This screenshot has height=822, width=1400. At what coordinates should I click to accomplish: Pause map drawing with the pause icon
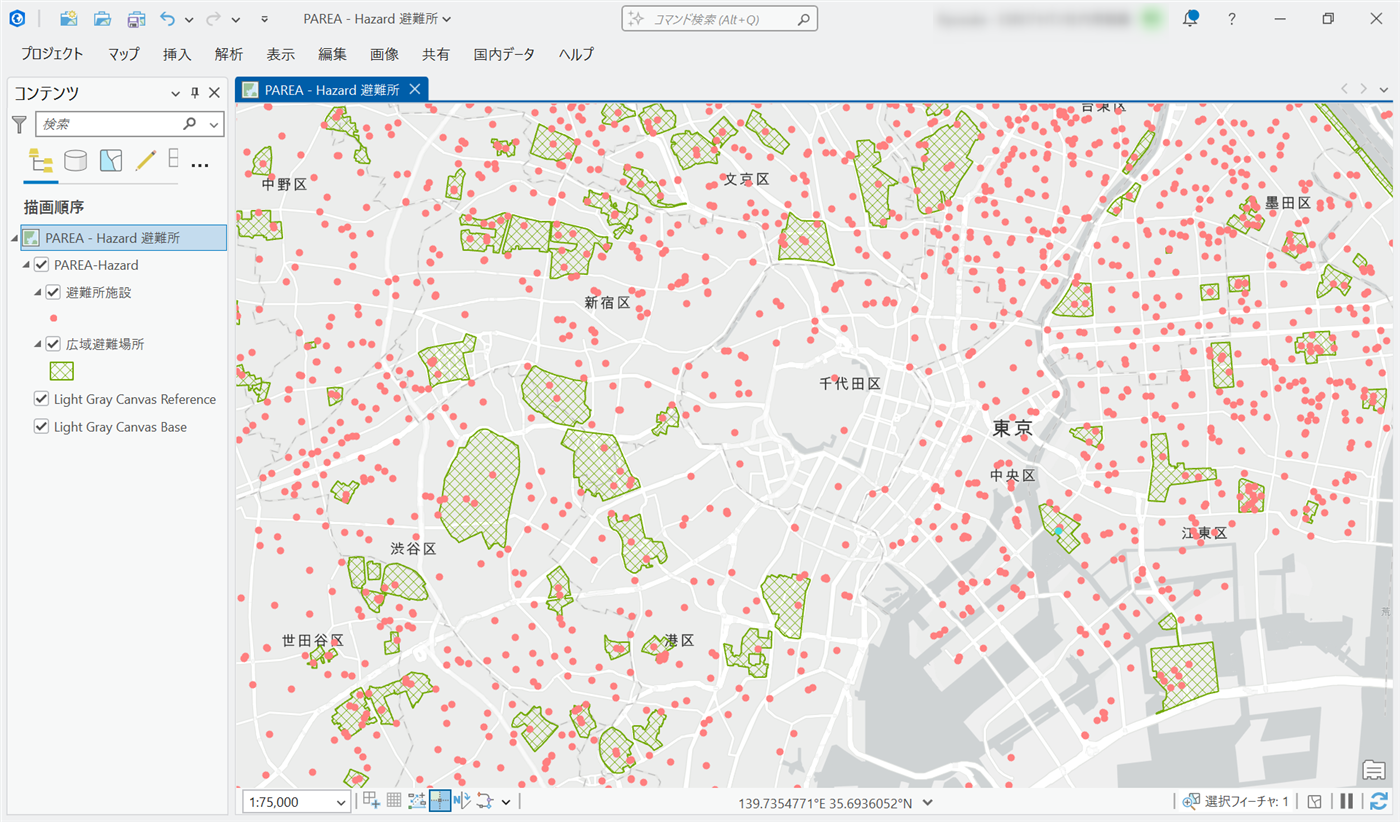[1347, 801]
